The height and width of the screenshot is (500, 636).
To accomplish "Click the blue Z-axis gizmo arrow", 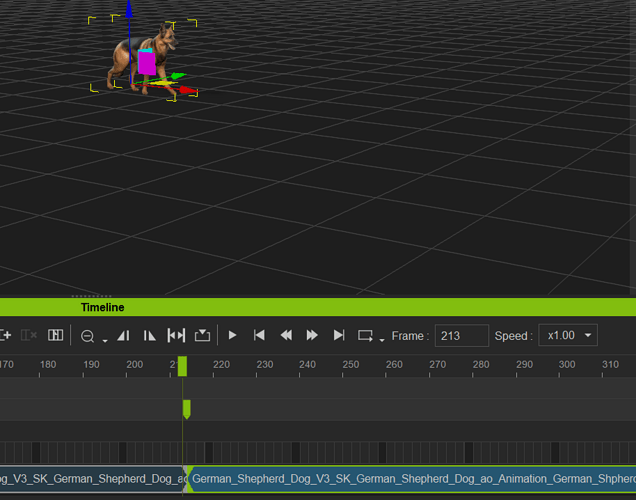I will click(x=129, y=9).
